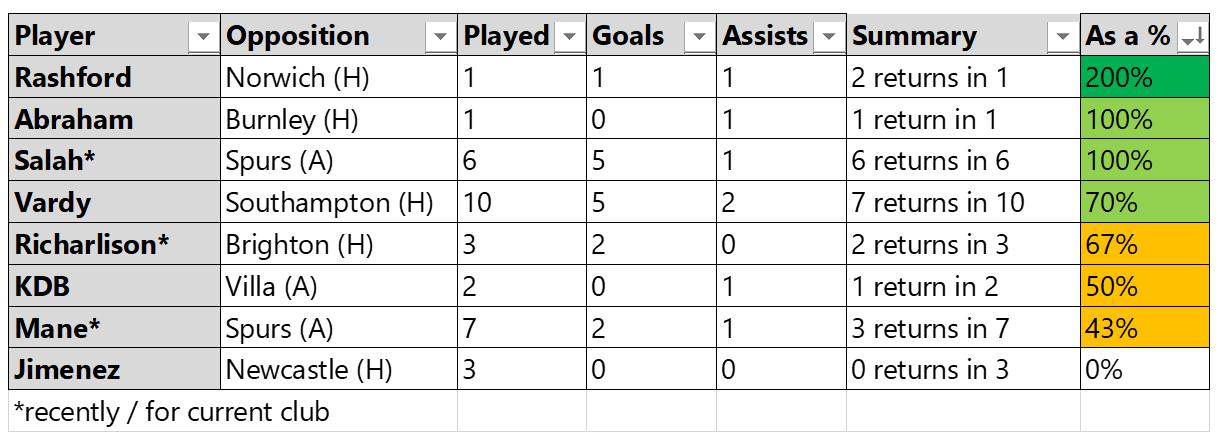Viewport: 1221px width, 442px height.
Task: Select the dark green 200% cell
Action: tap(1145, 78)
